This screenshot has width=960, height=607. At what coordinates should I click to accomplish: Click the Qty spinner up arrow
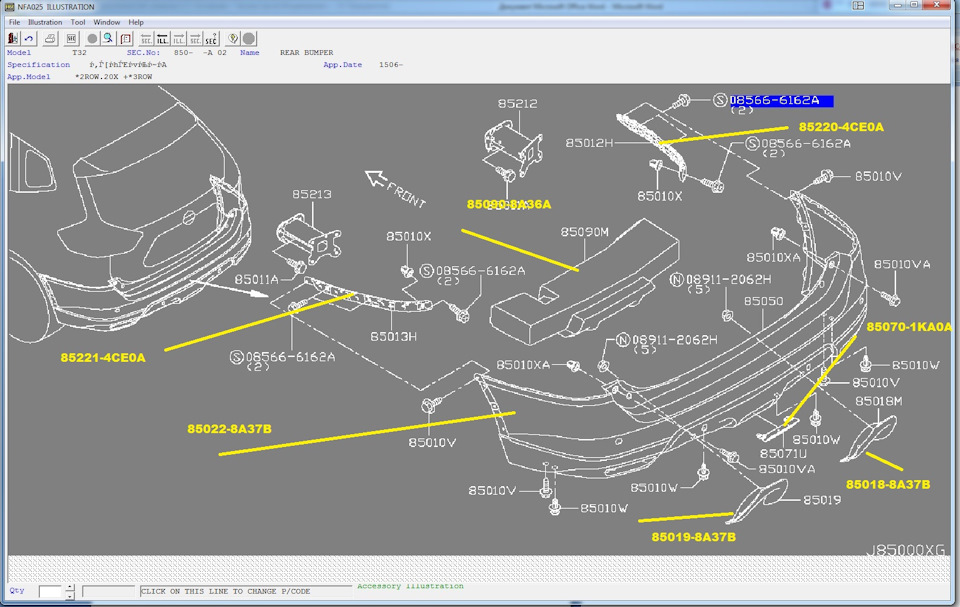69,588
